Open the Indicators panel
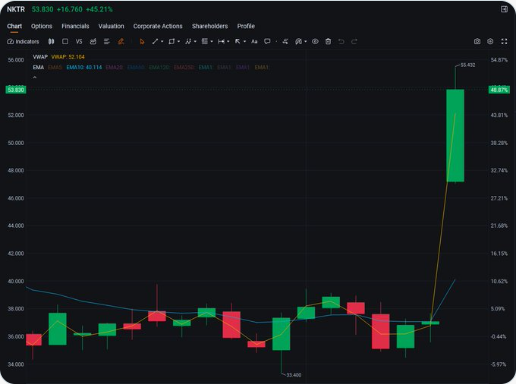The image size is (516, 384). 23,41
